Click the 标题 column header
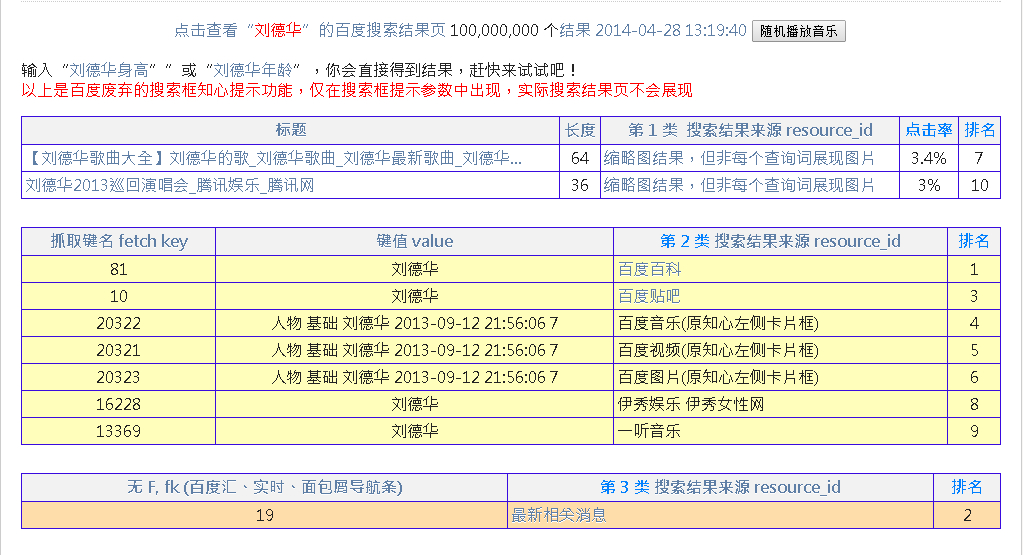This screenshot has height=555, width=1023. 290,130
